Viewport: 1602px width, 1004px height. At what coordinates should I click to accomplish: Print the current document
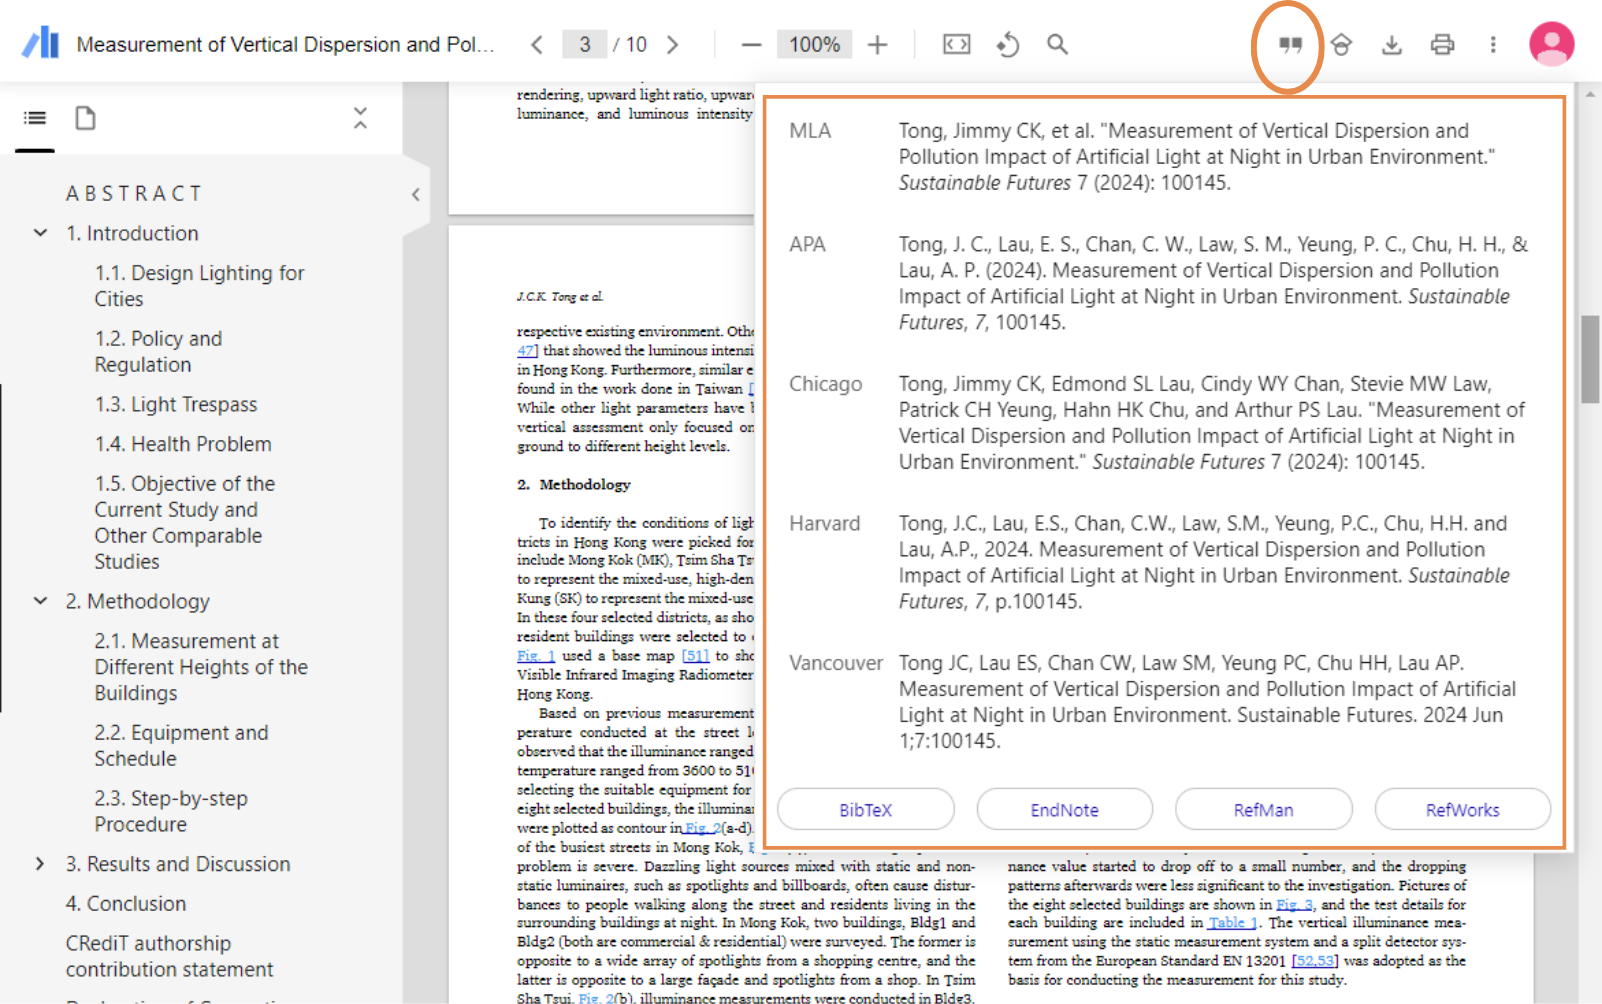[1442, 44]
